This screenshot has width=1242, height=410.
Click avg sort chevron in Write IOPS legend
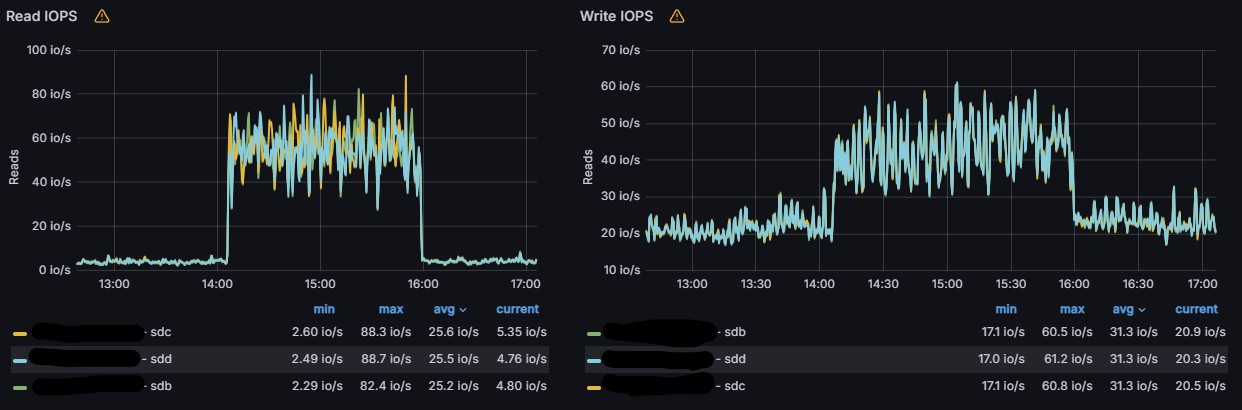[x=1143, y=310]
